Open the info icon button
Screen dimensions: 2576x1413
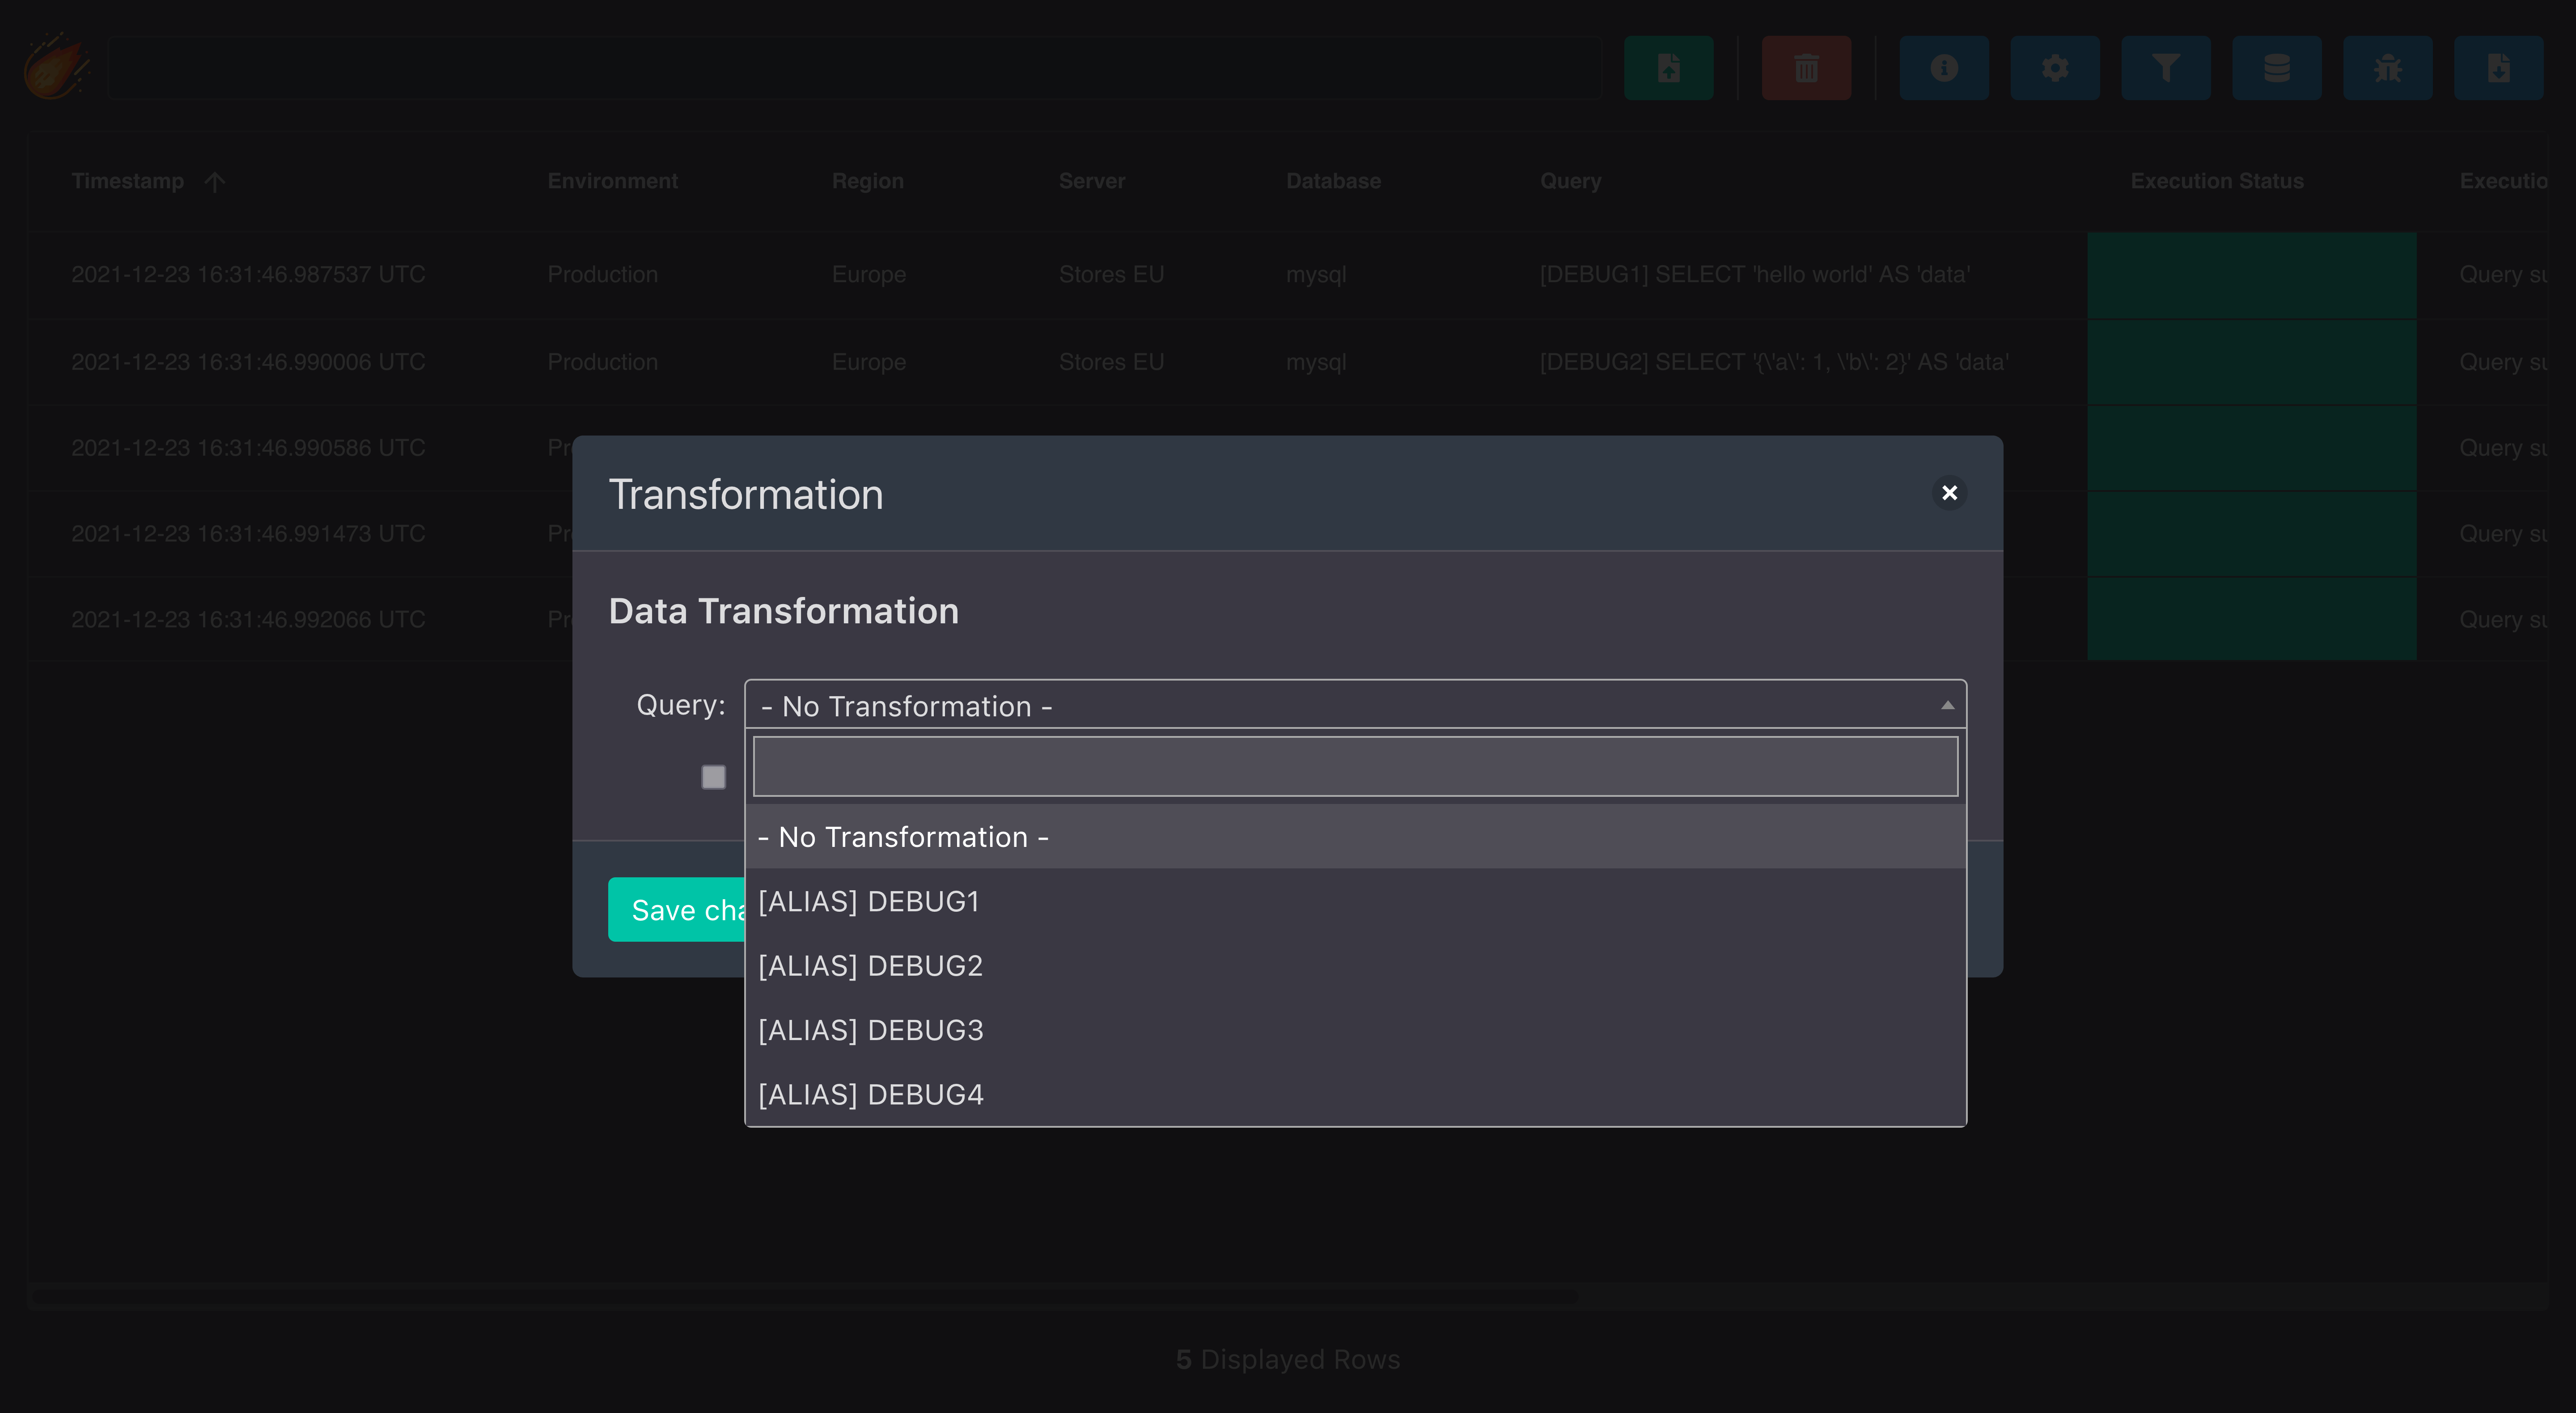[1944, 68]
